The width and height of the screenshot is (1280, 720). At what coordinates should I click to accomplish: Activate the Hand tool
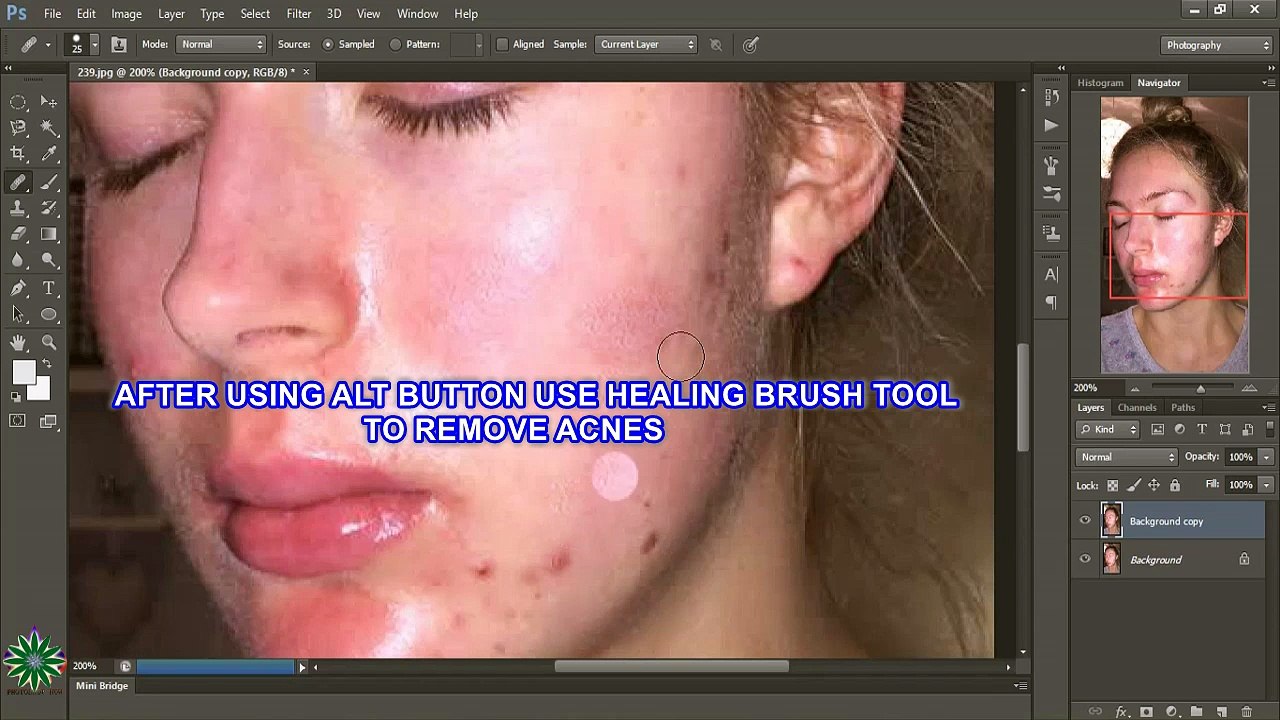(18, 343)
